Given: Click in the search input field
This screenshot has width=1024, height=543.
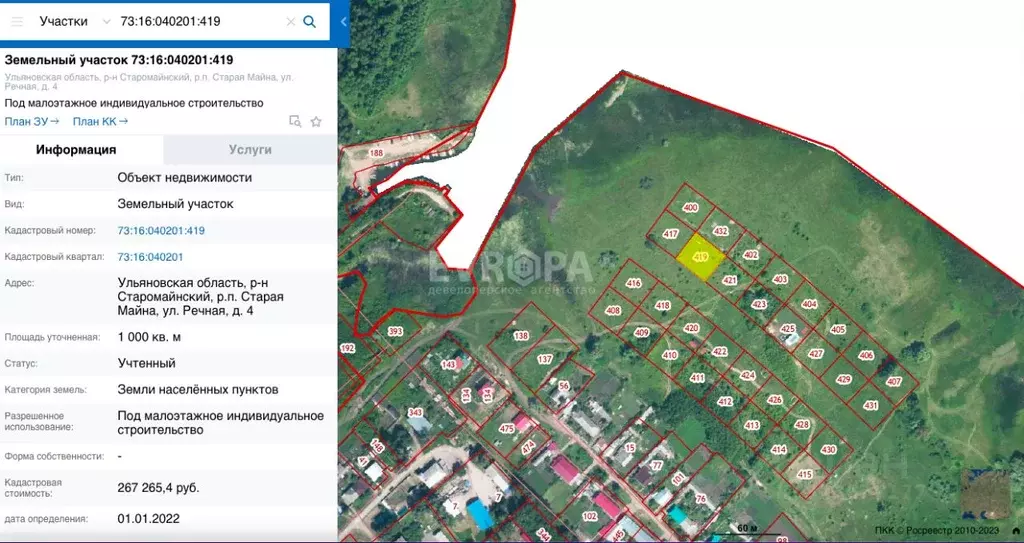Looking at the screenshot, I should (200, 21).
